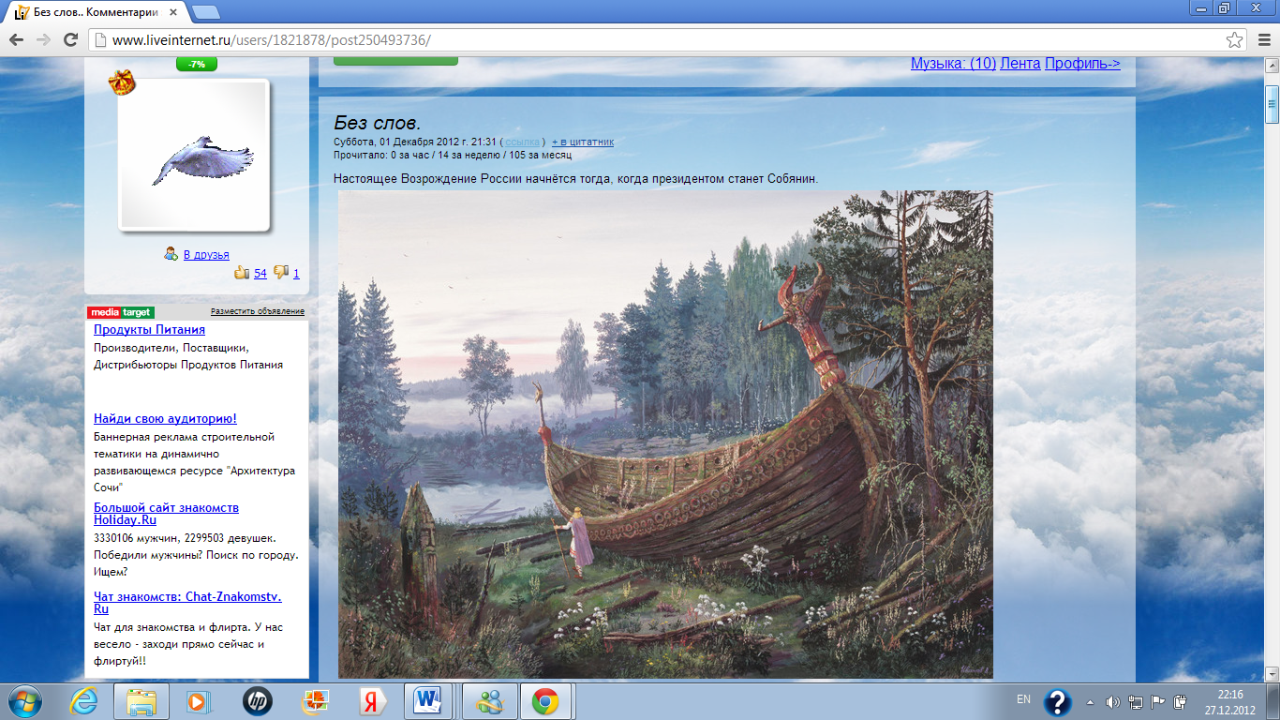Open the boat painting image

tap(665, 435)
